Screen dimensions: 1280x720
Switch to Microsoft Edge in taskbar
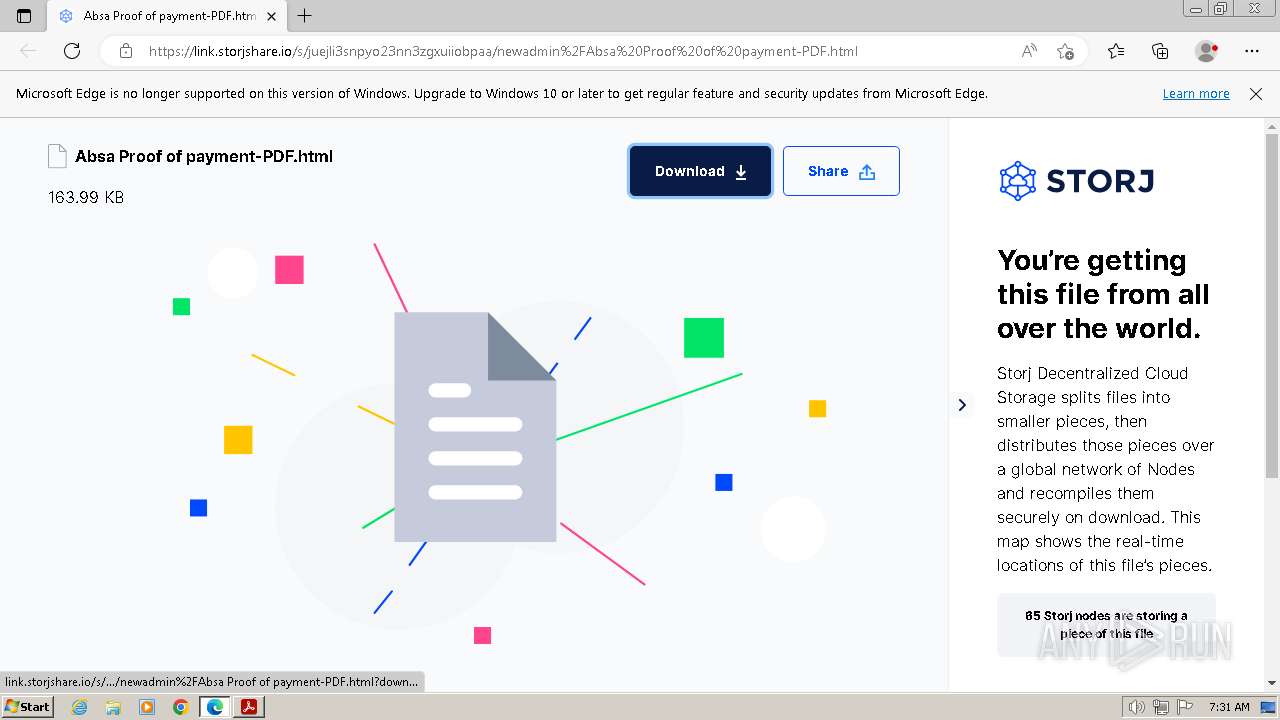(215, 707)
